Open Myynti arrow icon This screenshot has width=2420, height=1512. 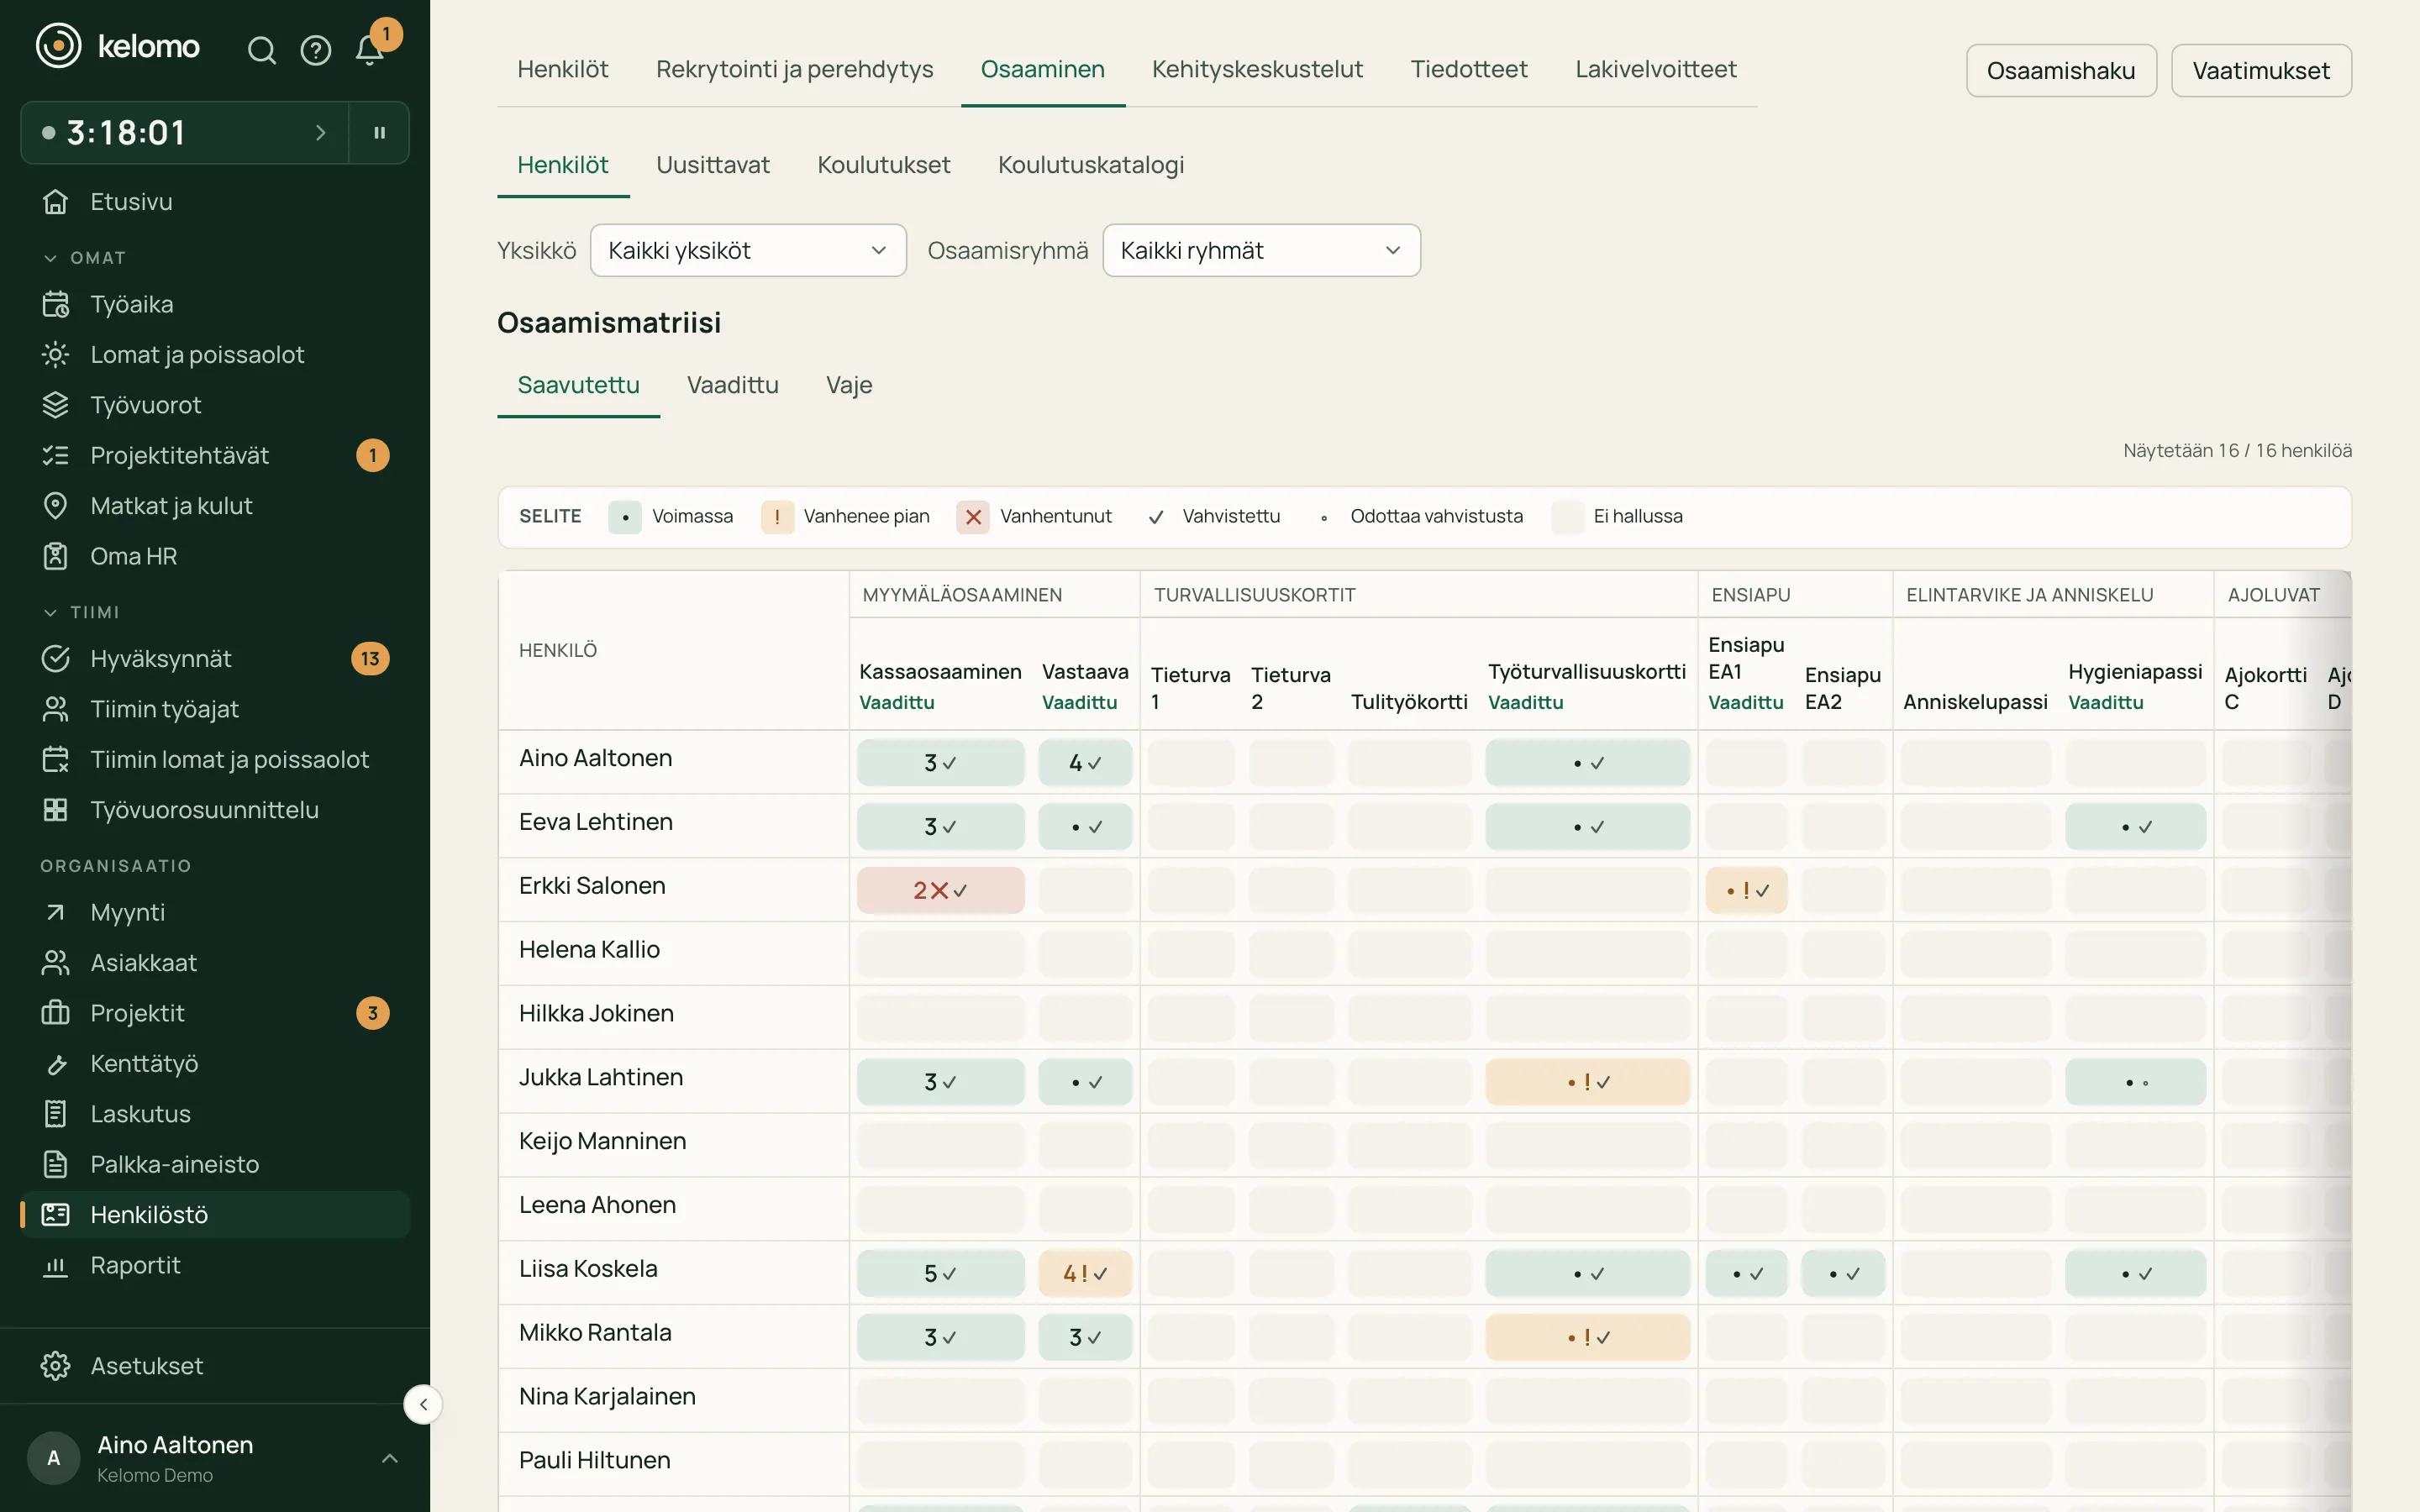(56, 912)
